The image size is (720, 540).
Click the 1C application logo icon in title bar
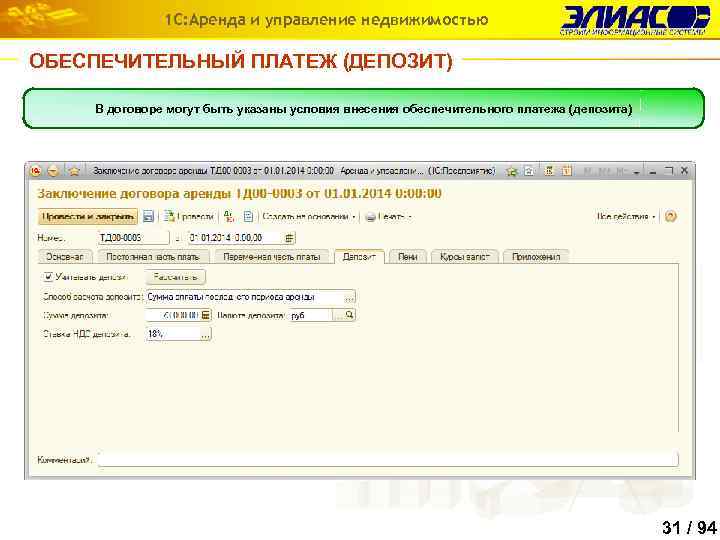[36, 171]
